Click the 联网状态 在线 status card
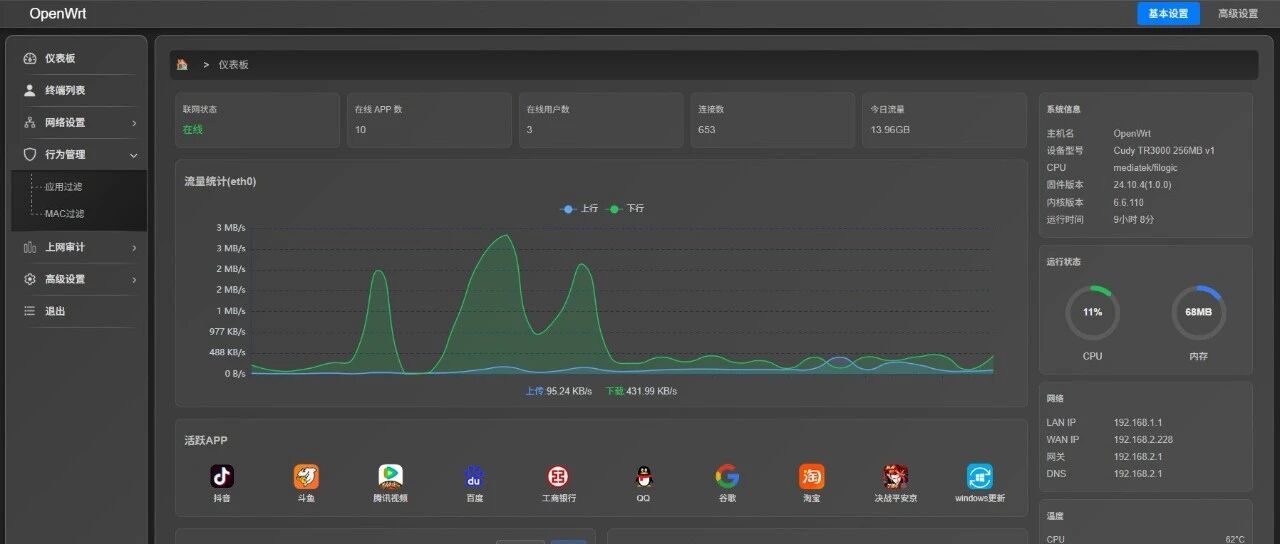Screen dimensions: 1280x544 tap(257, 120)
